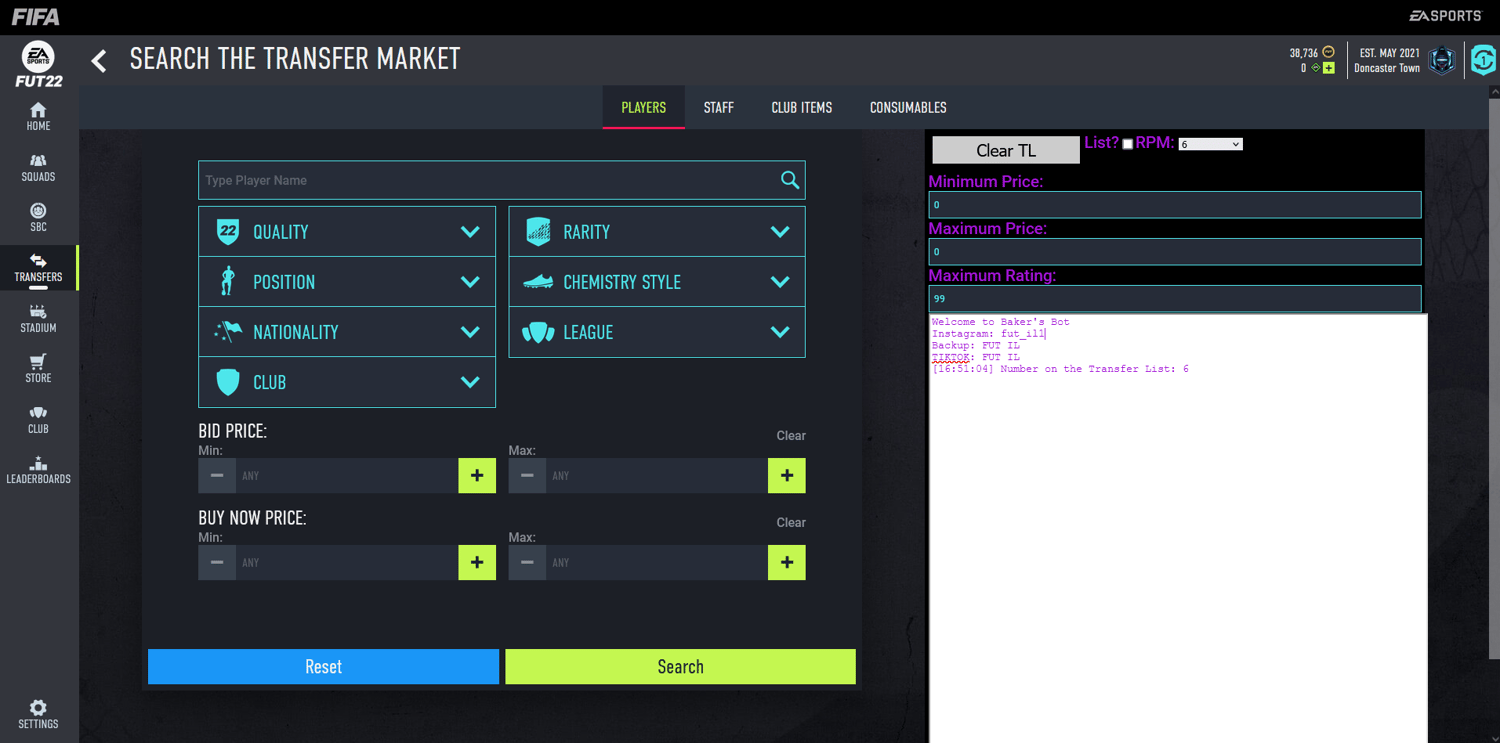Click the magnifier icon in the player name field

[790, 180]
